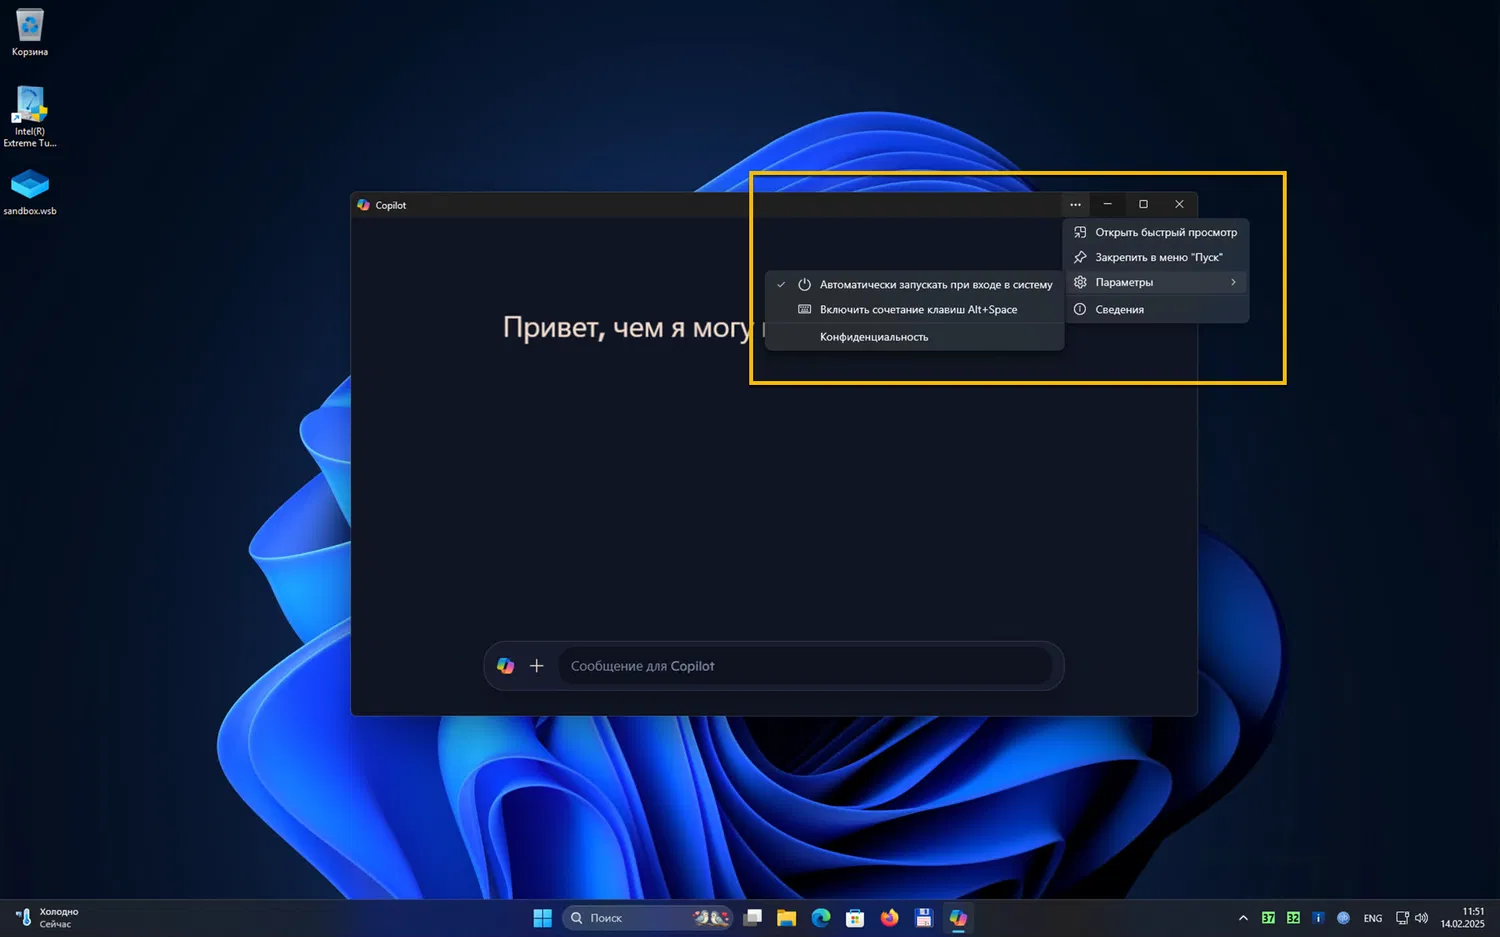The image size is (1500, 937).
Task: Open the Windows Start menu
Action: 542,918
